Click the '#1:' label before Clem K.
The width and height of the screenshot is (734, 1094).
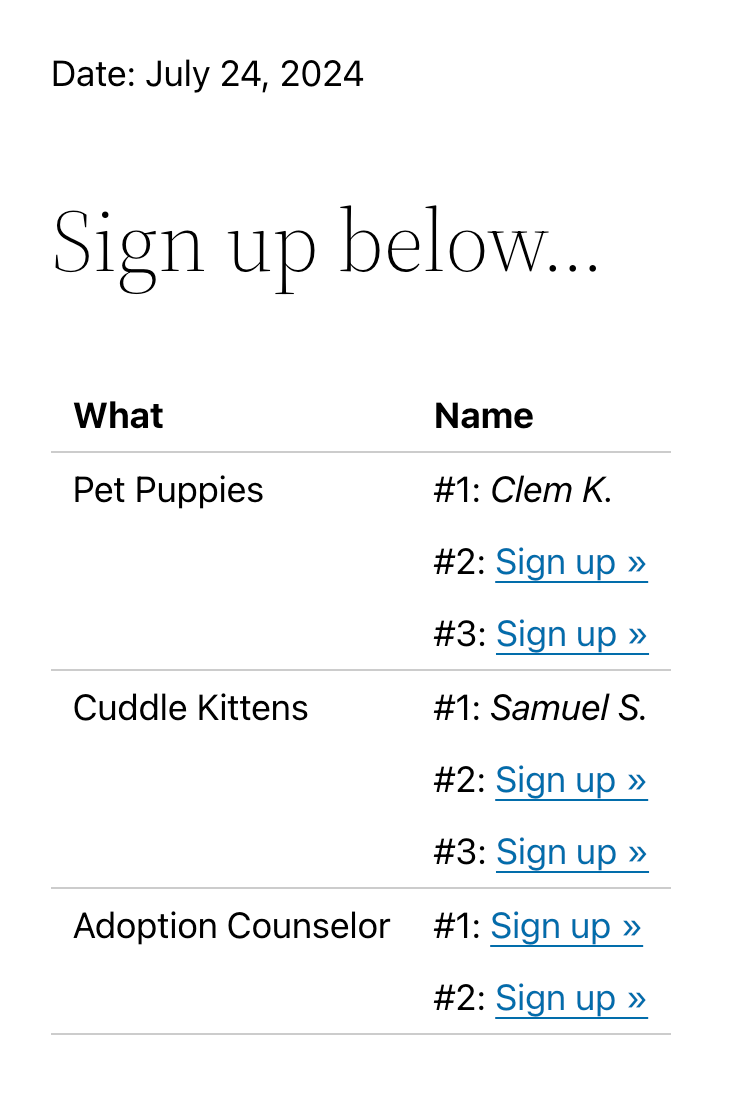[x=458, y=490]
